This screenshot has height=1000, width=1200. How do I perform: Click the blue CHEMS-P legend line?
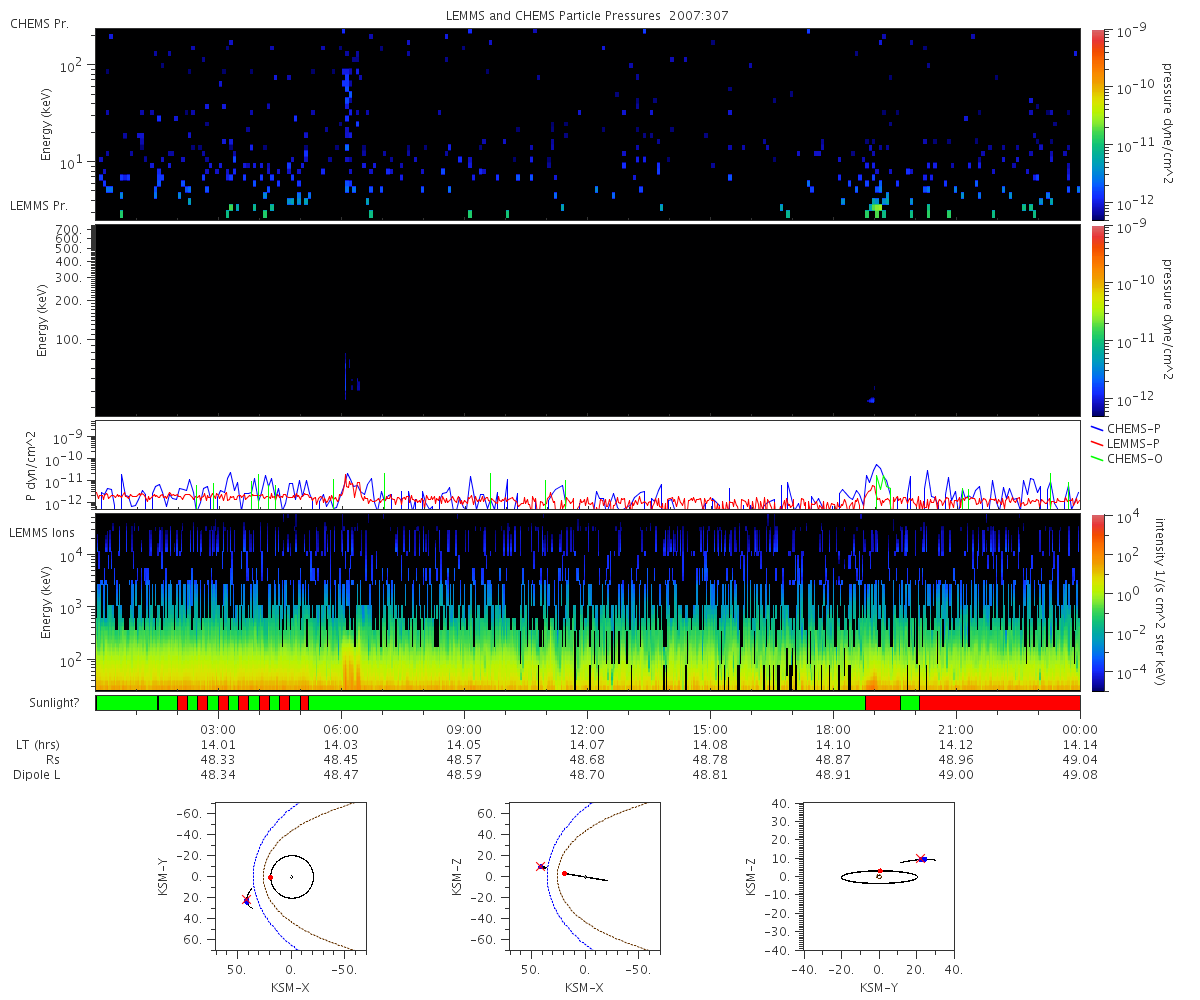click(x=1098, y=428)
